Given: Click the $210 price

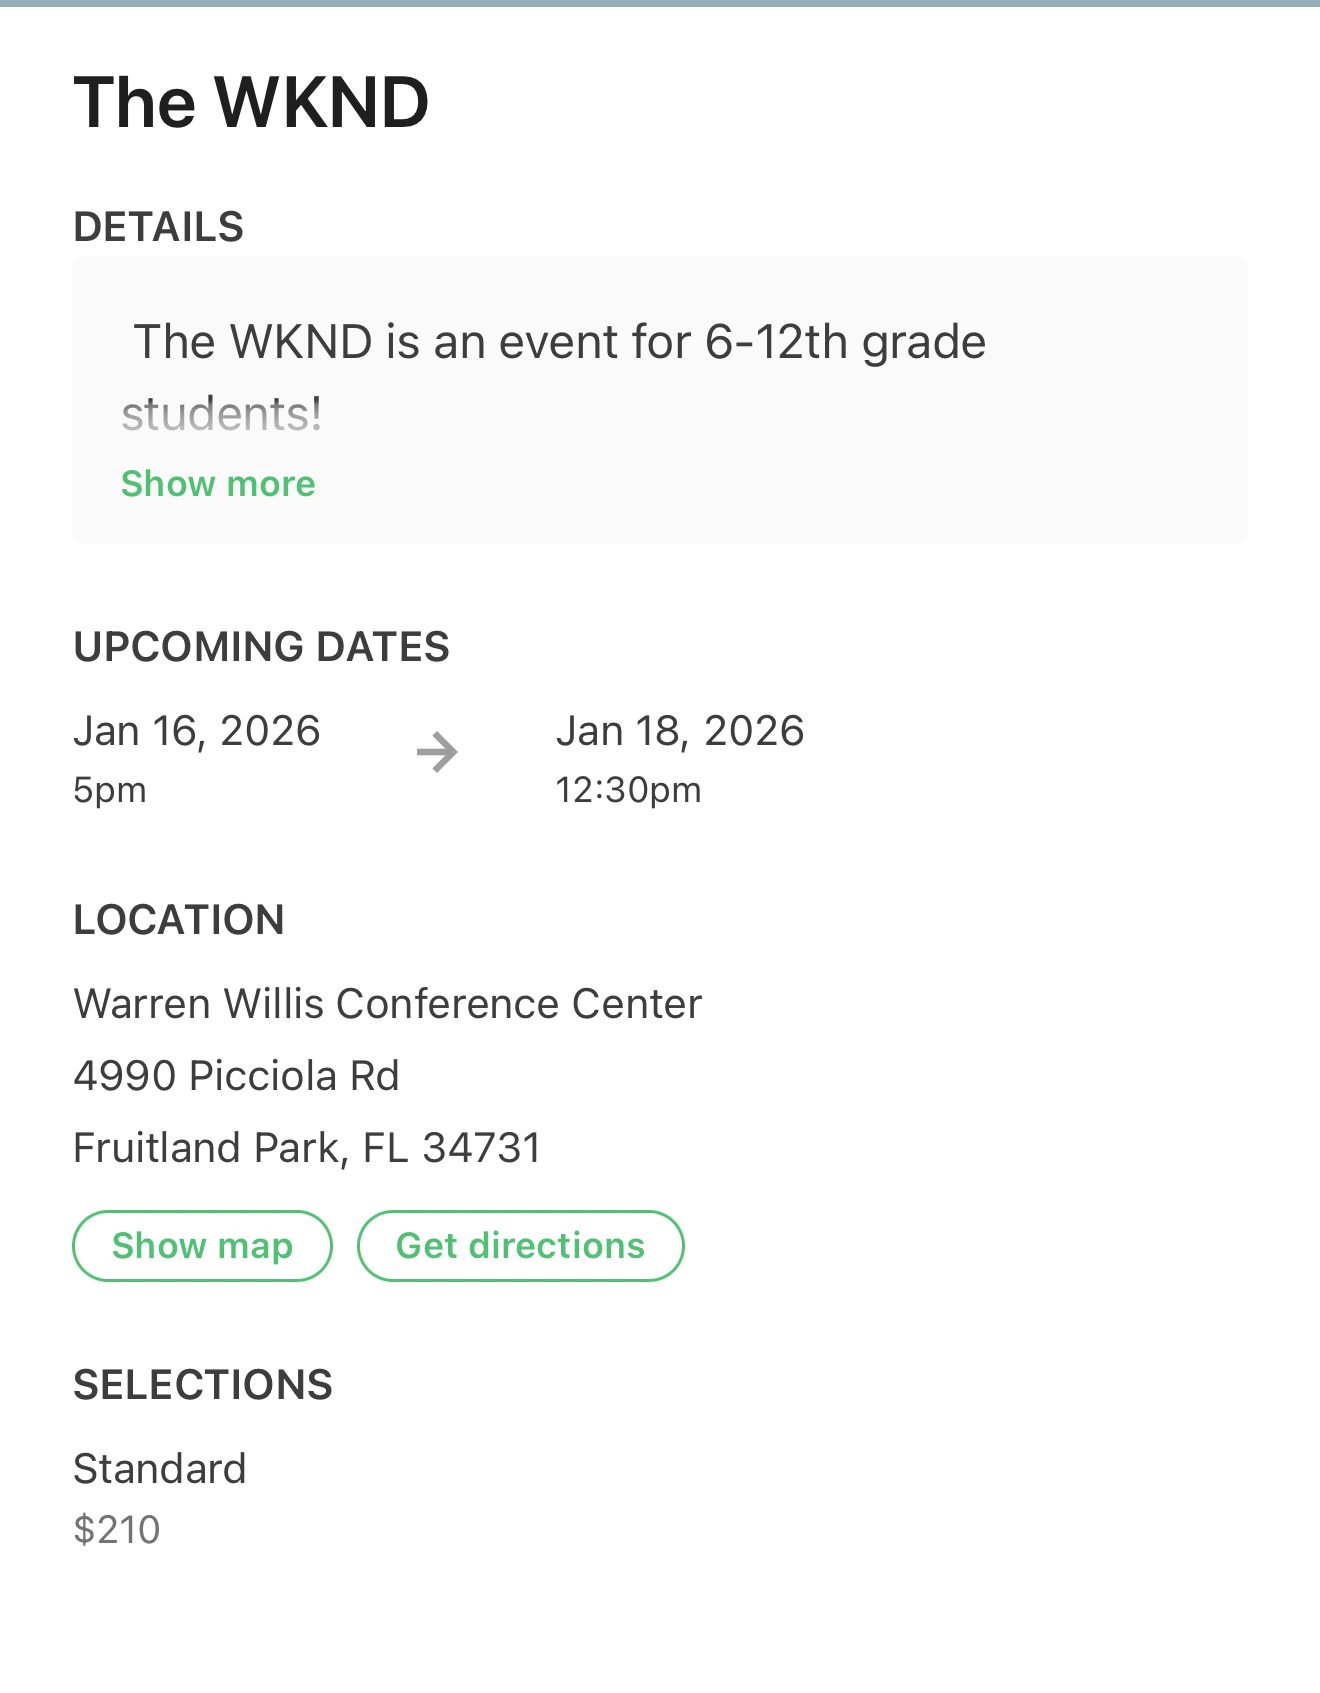Looking at the screenshot, I should tap(117, 1530).
